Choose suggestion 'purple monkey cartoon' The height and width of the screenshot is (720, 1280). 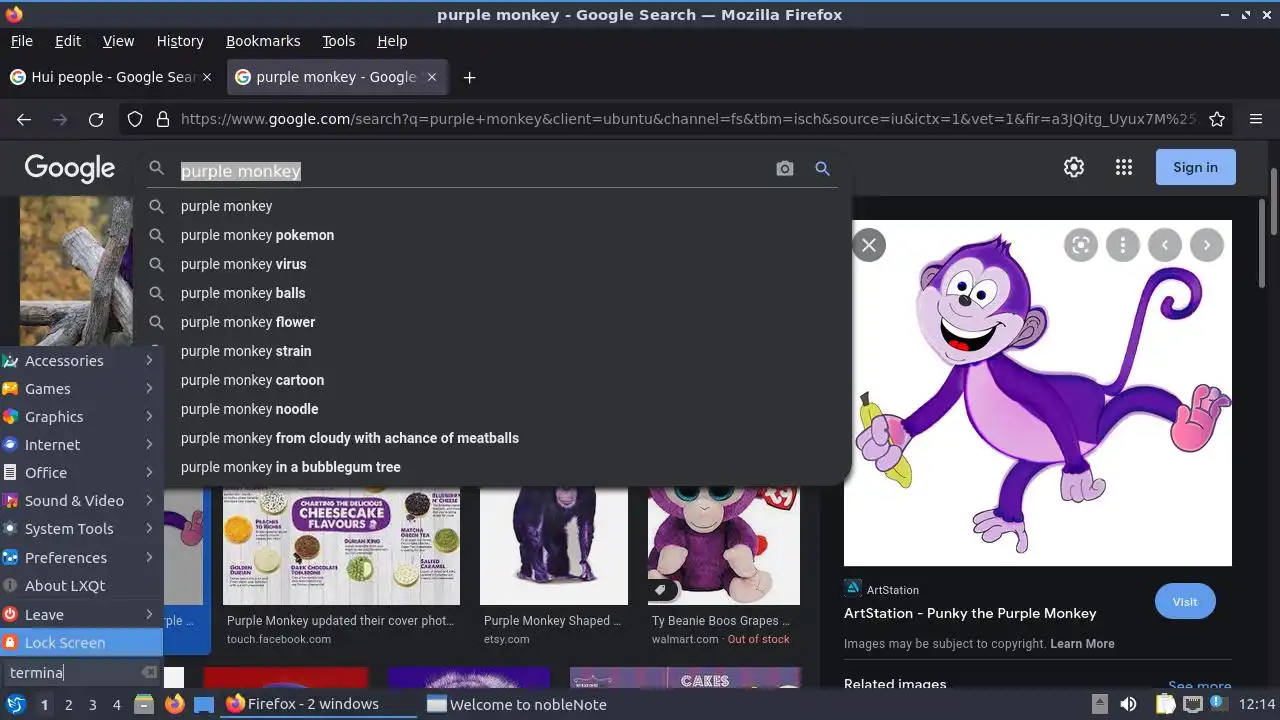coord(492,380)
